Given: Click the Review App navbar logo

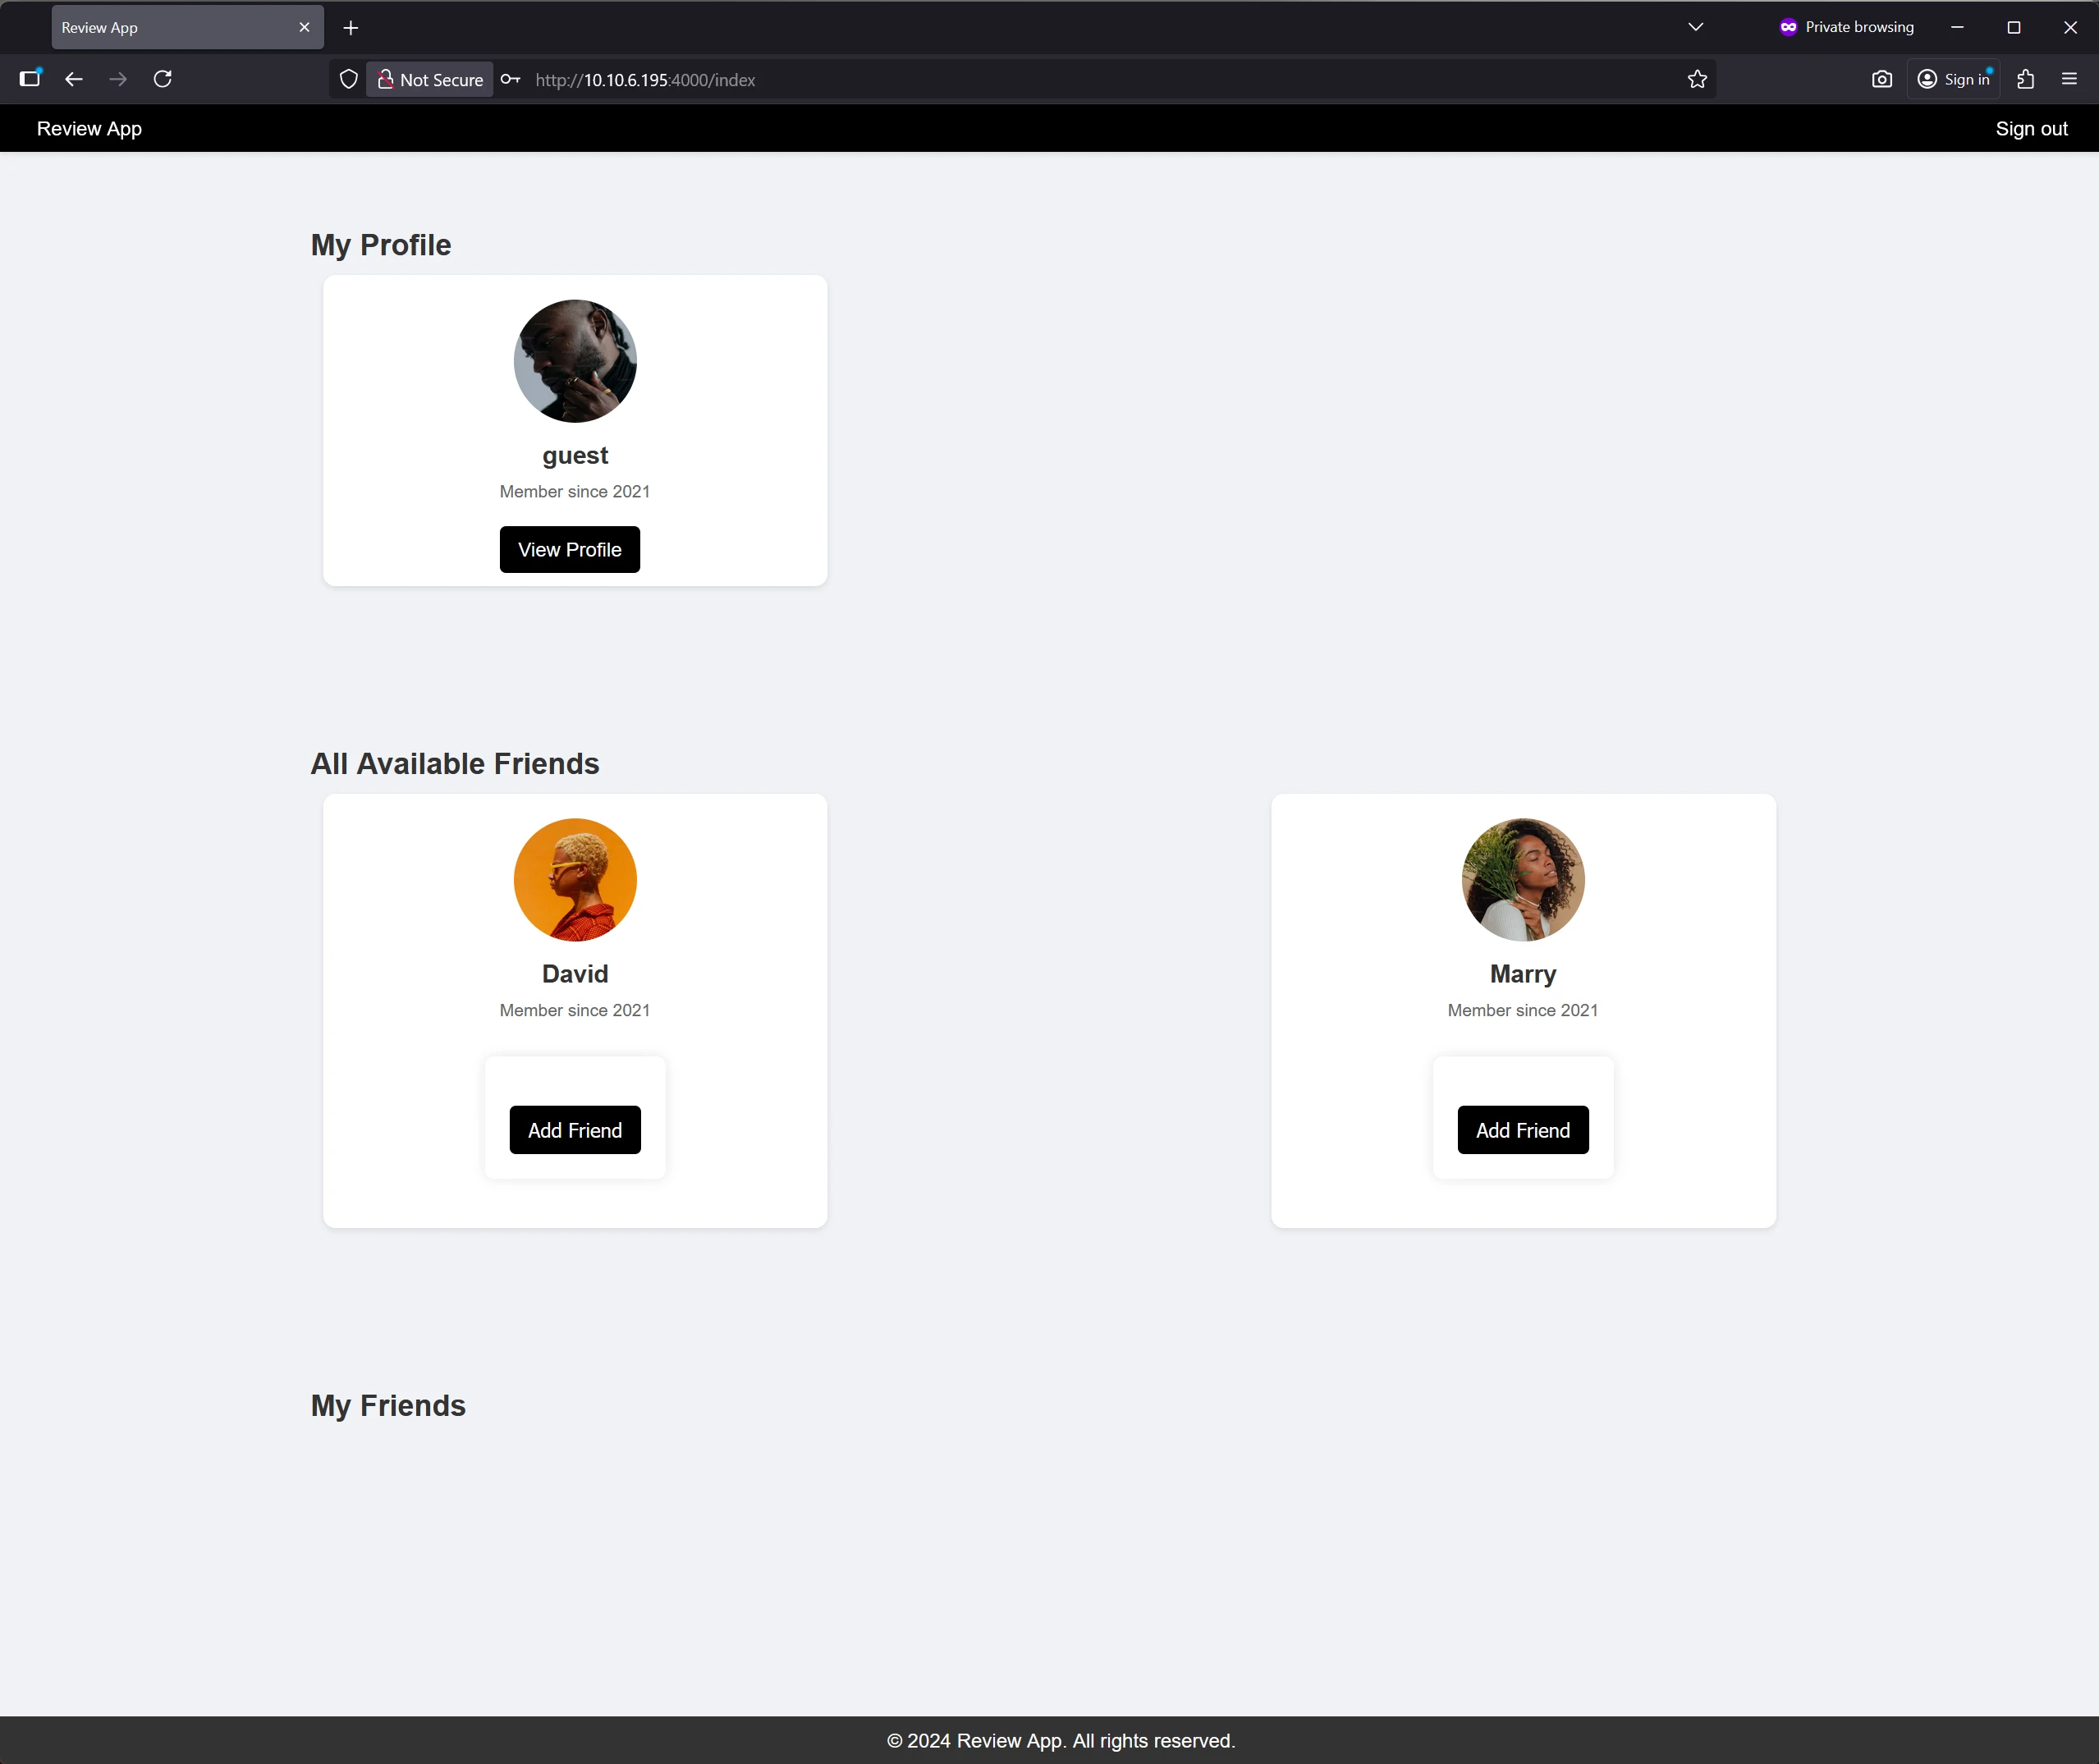Looking at the screenshot, I should [x=89, y=128].
